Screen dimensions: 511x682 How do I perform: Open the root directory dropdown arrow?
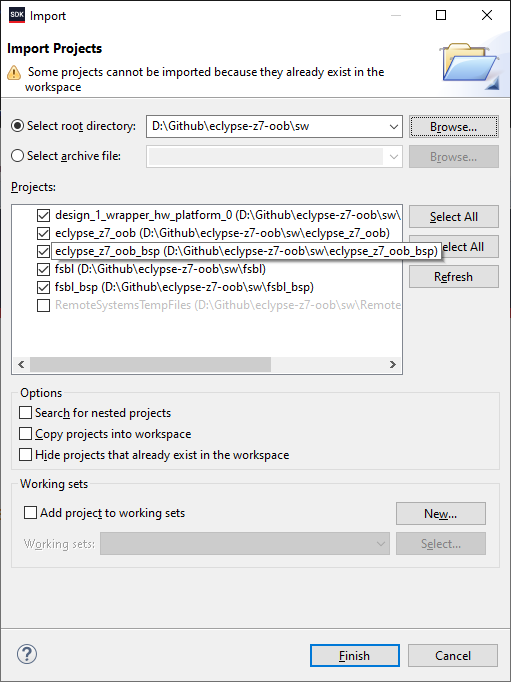[394, 127]
